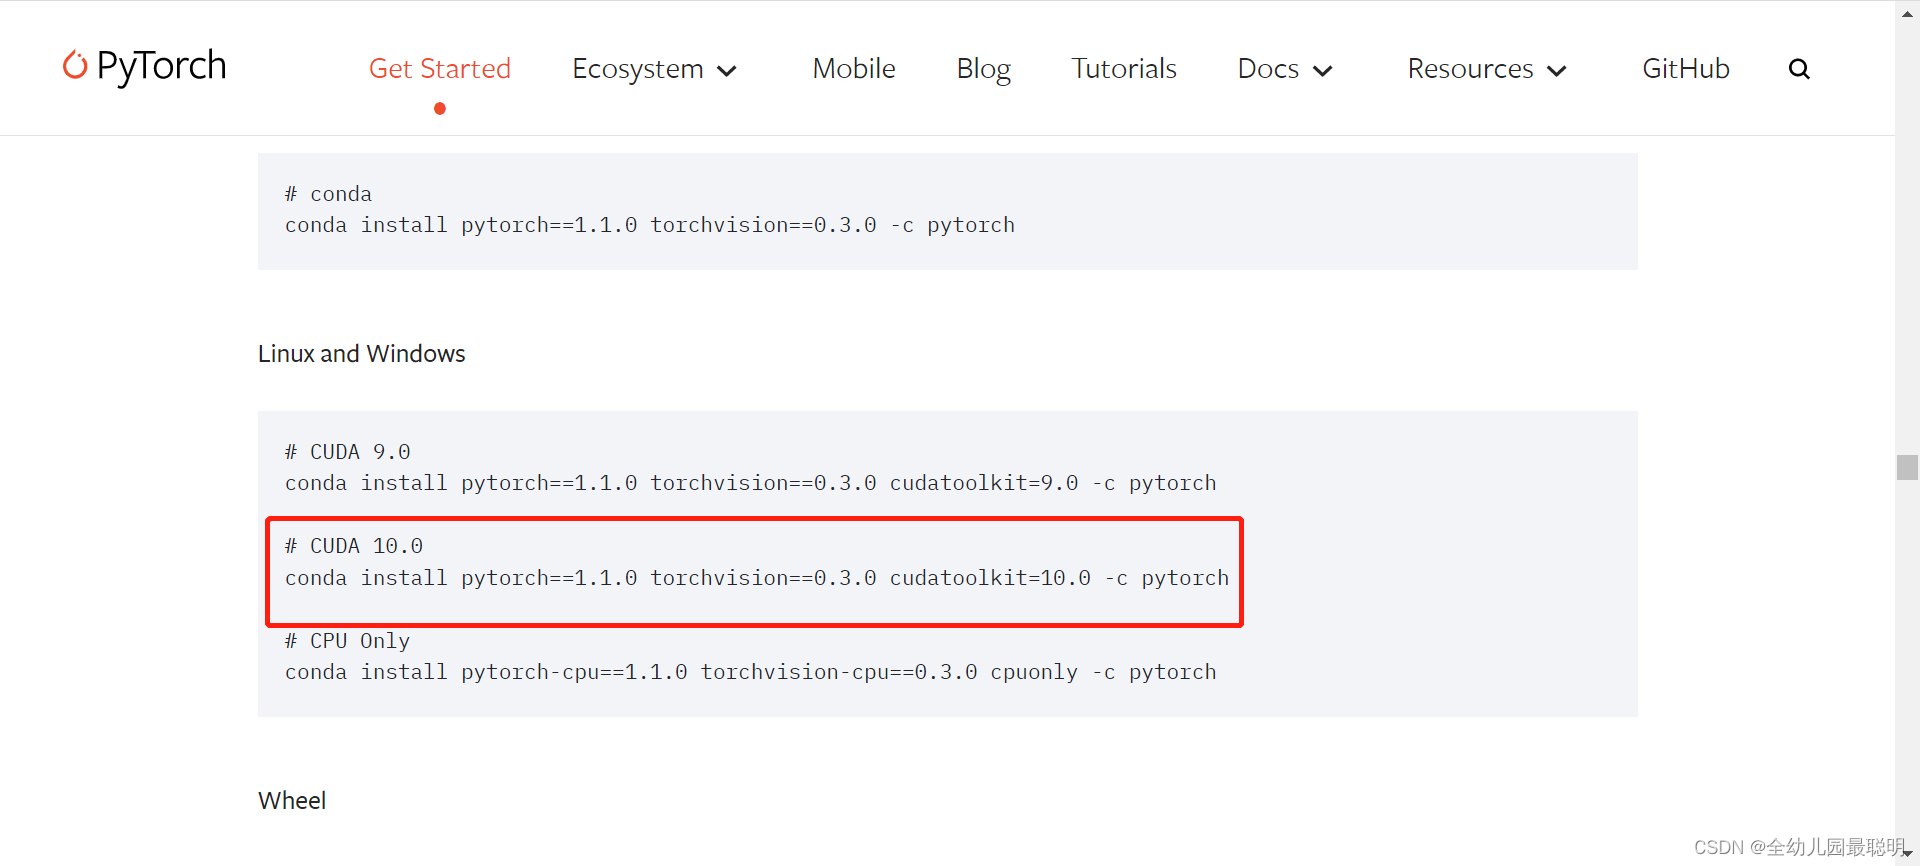
Task: Open the Docs dropdown menu
Action: click(1322, 70)
